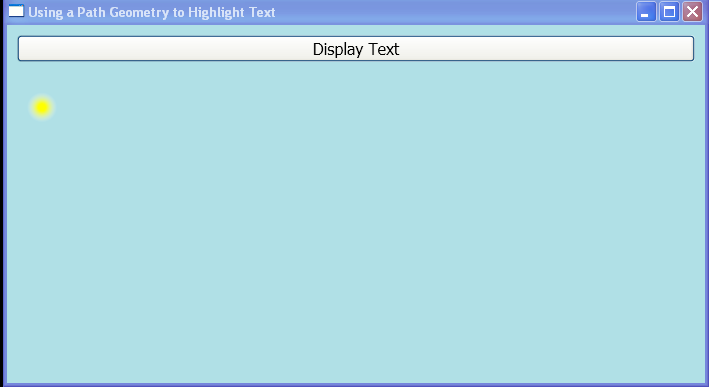Click the yellow glowing dot

pyautogui.click(x=42, y=107)
